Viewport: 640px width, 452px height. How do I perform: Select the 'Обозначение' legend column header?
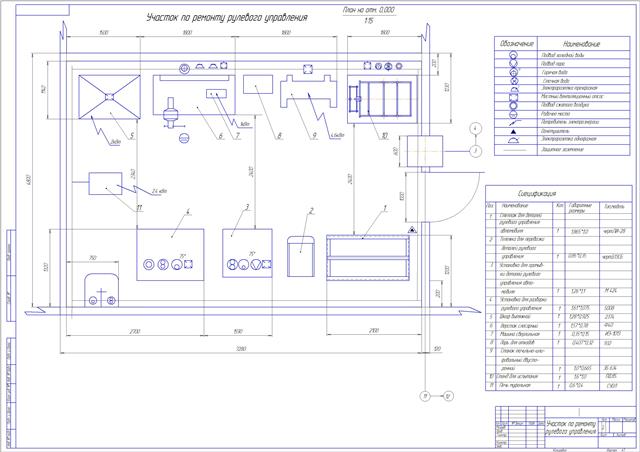[516, 44]
